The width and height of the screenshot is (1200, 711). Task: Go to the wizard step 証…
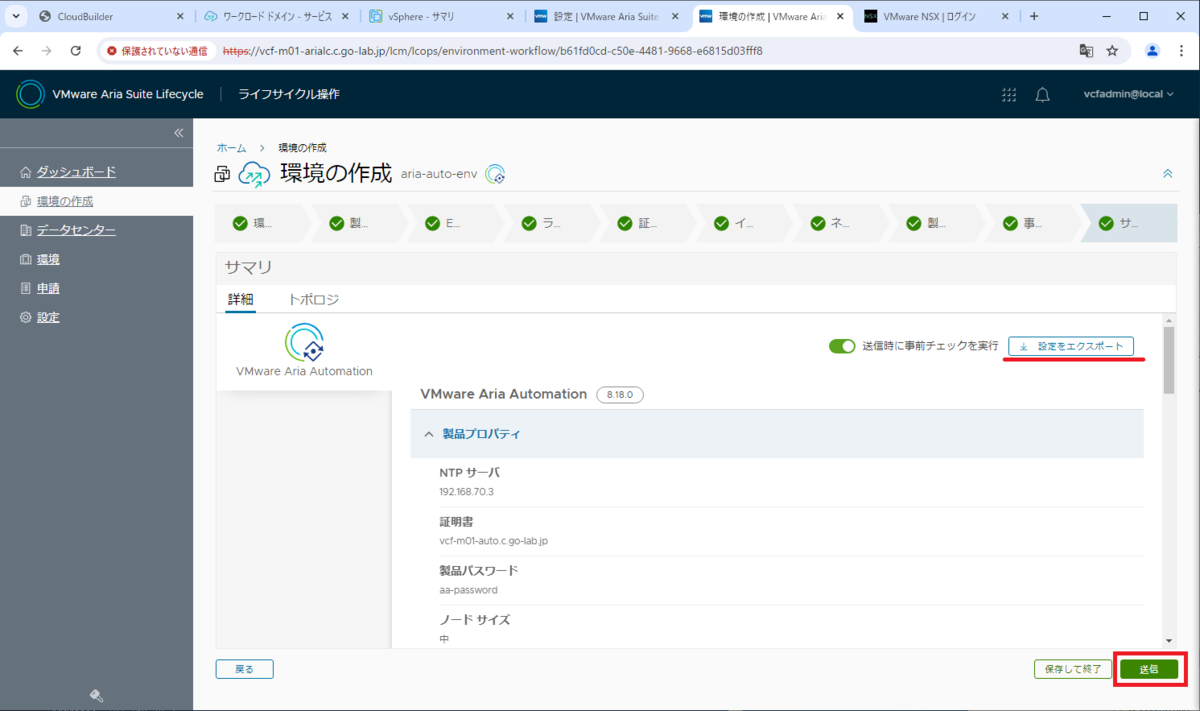click(647, 223)
